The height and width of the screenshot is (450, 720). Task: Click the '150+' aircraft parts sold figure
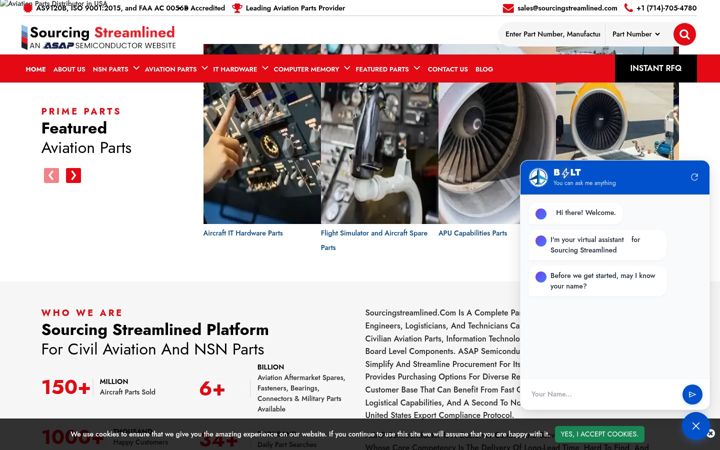click(x=66, y=387)
